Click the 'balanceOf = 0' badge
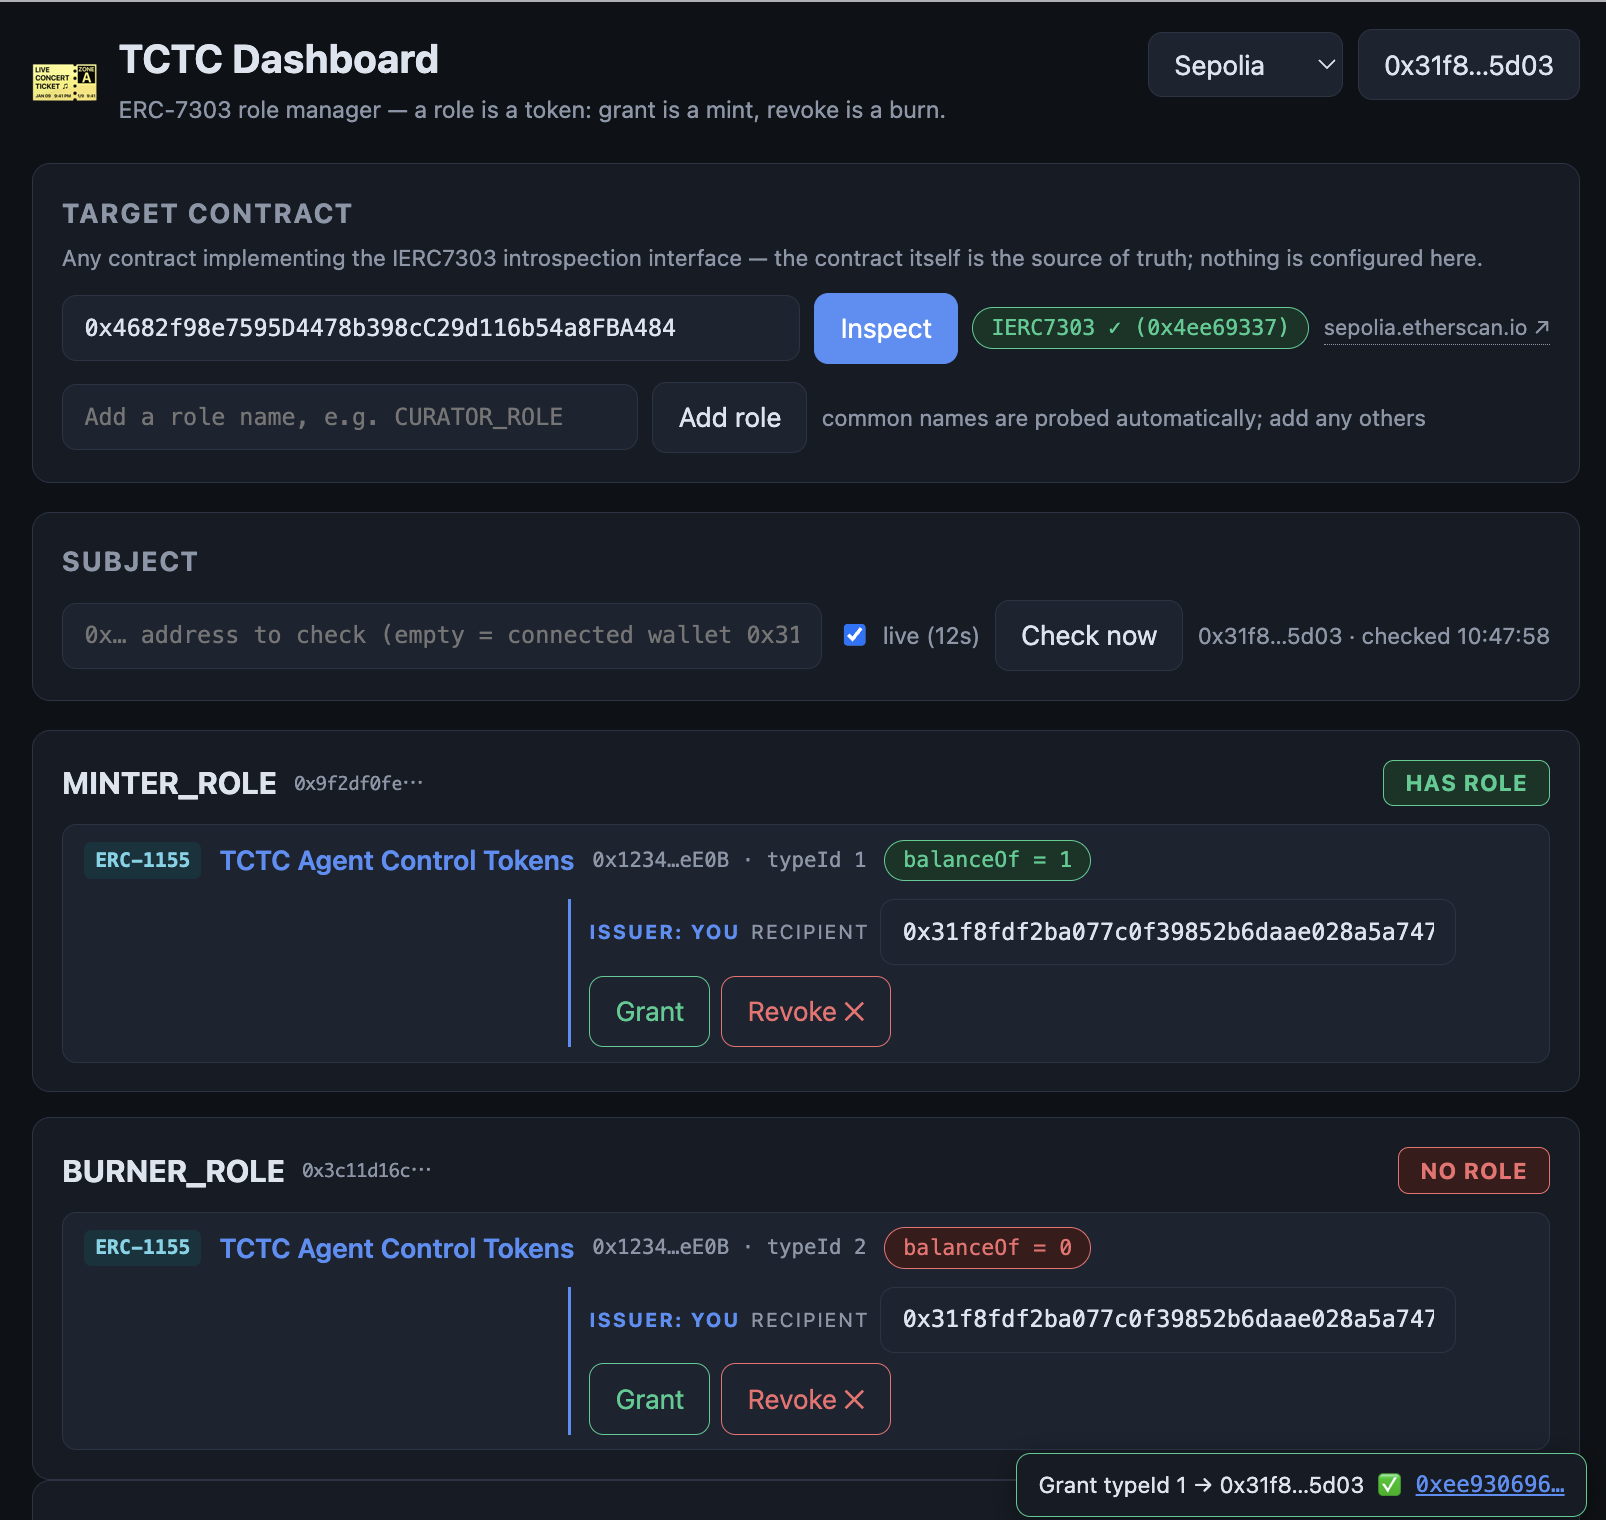The height and width of the screenshot is (1520, 1606). [987, 1247]
